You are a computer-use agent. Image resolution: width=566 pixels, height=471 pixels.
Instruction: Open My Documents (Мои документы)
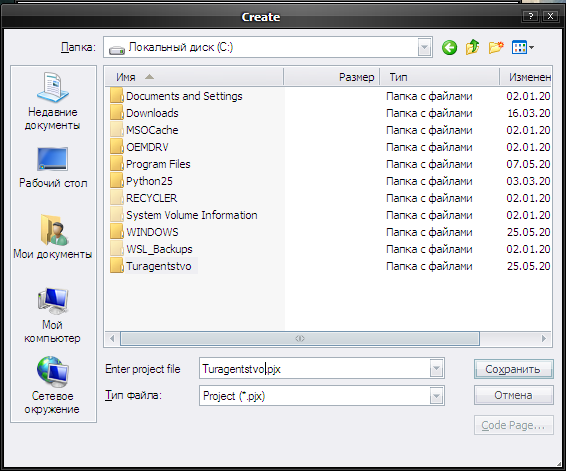(x=53, y=236)
